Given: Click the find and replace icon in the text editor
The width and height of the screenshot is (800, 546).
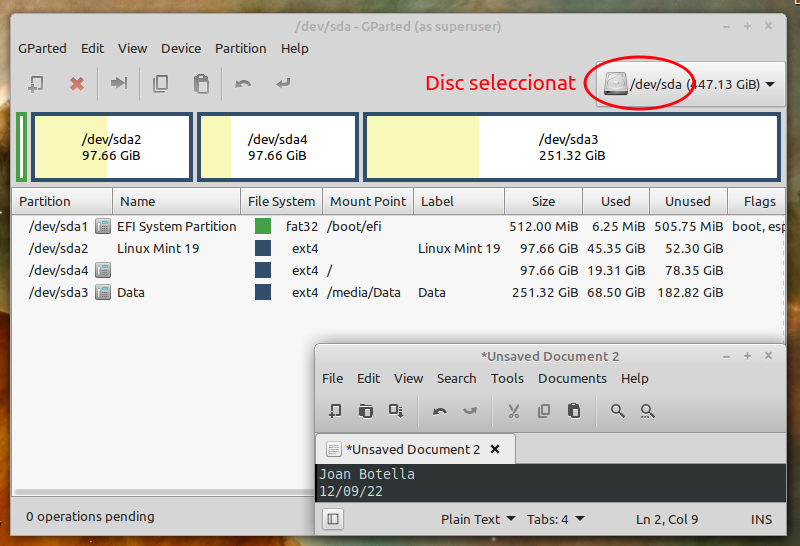Looking at the screenshot, I should pyautogui.click(x=647, y=410).
